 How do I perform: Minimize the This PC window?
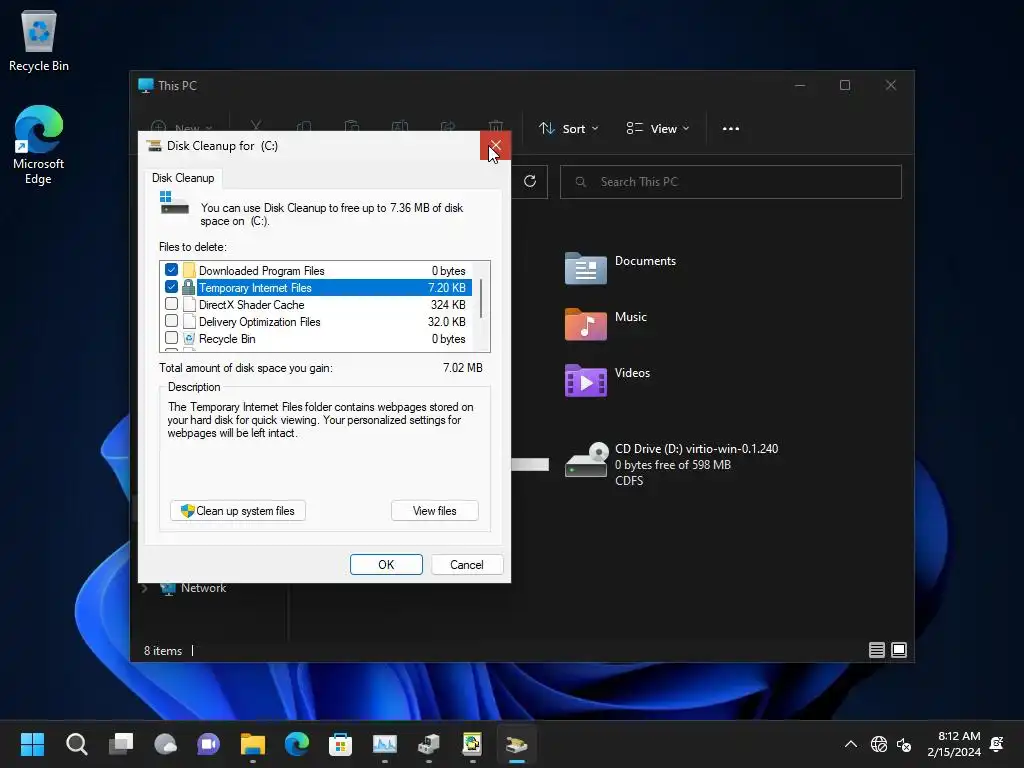point(800,86)
